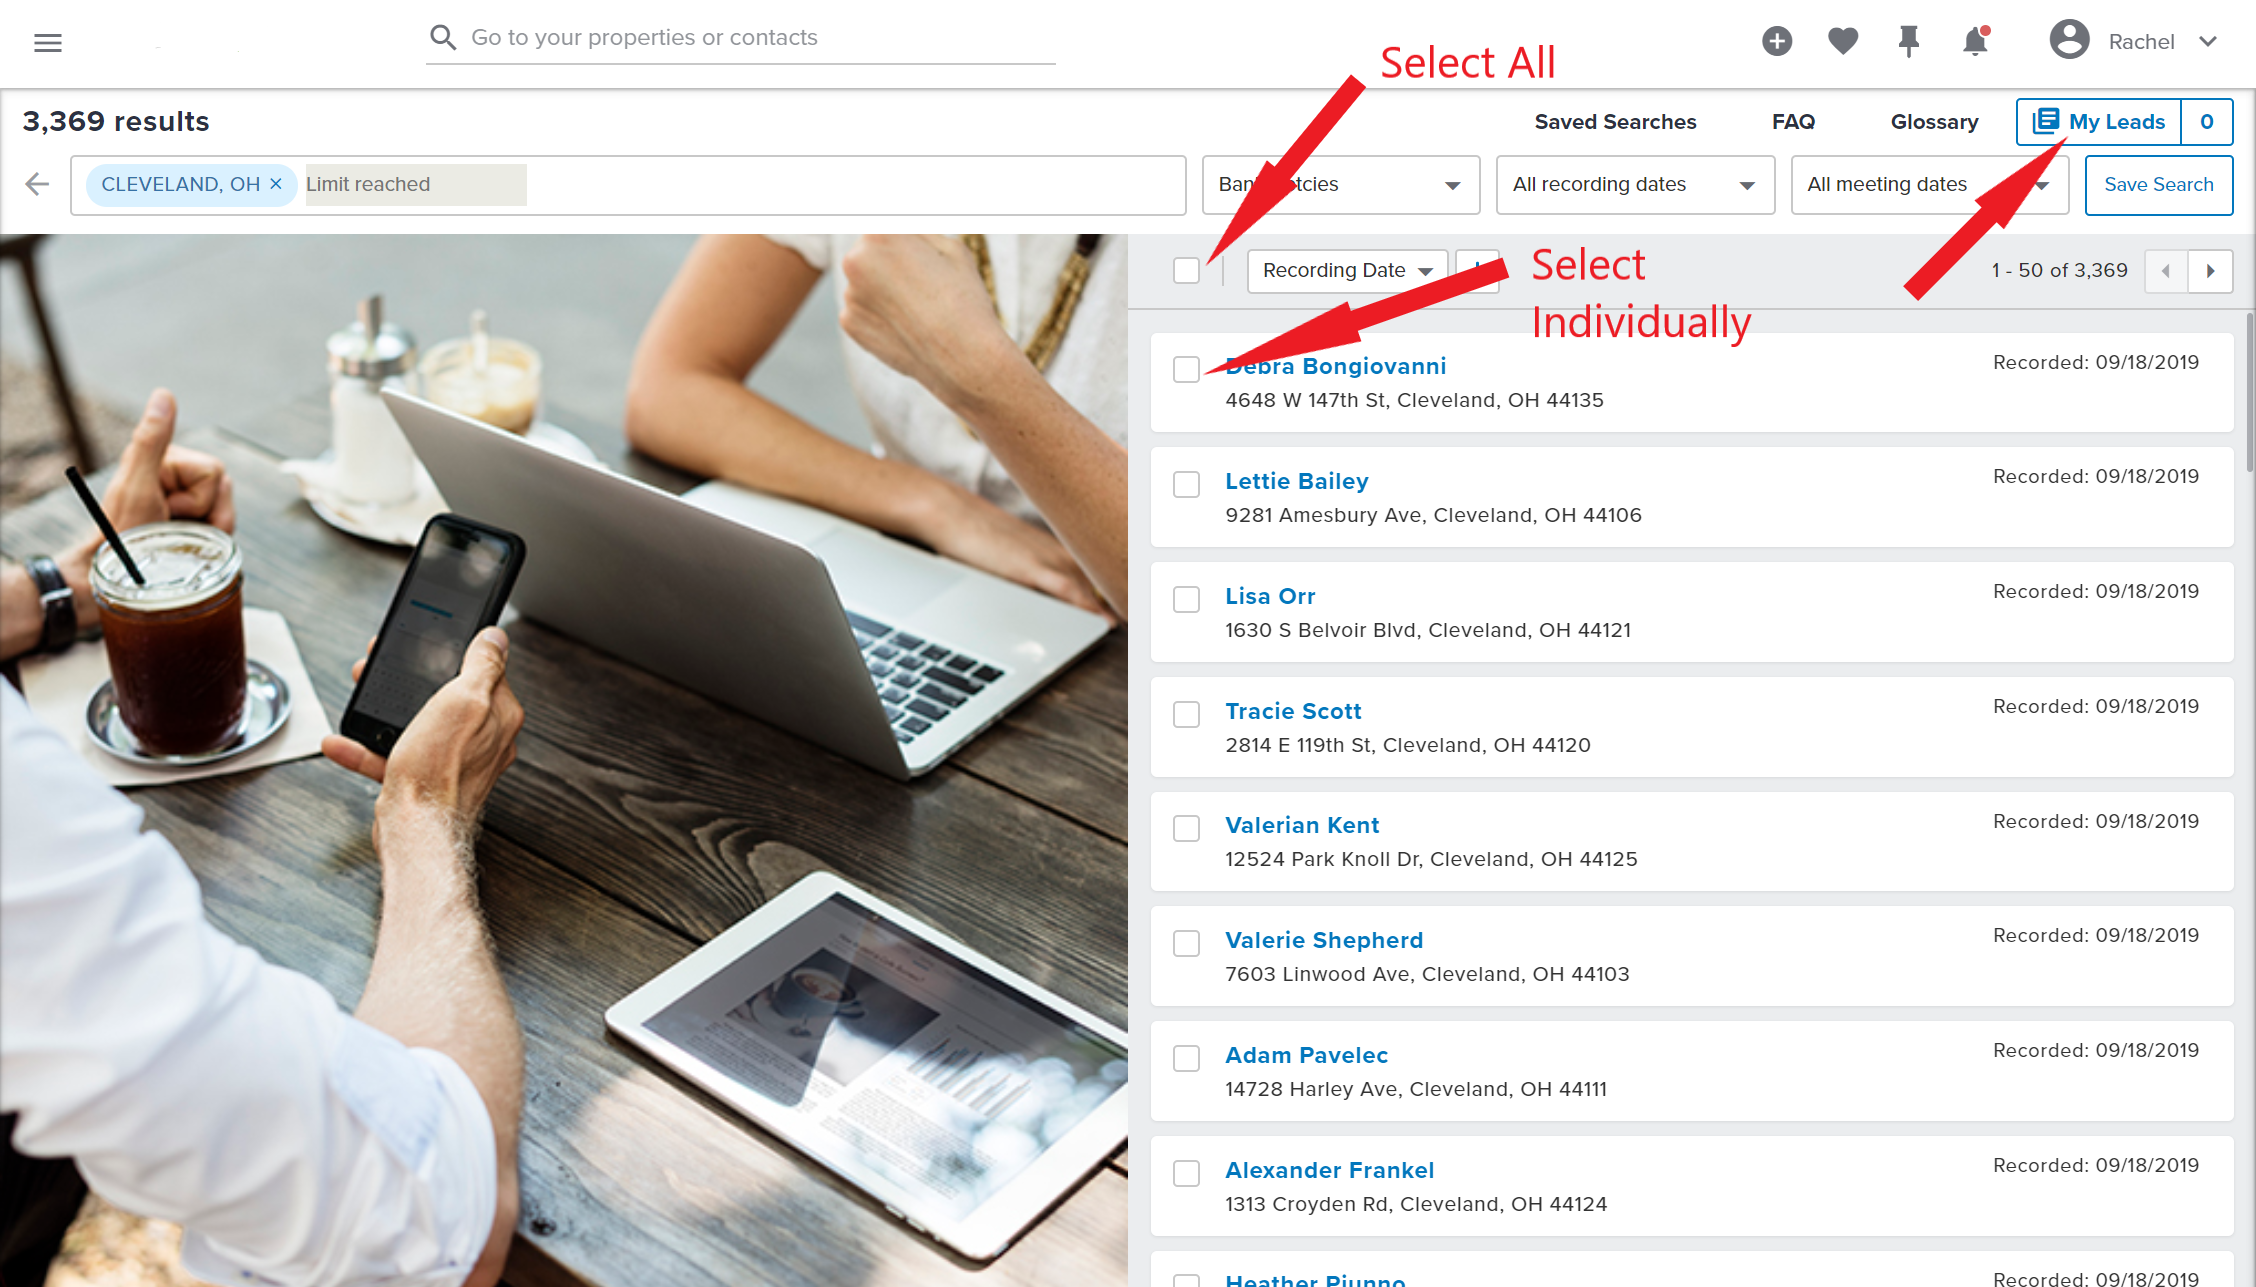Click address 7603 Linwood Ave, Cleveland
This screenshot has height=1287, width=2256.
pos(1427,974)
